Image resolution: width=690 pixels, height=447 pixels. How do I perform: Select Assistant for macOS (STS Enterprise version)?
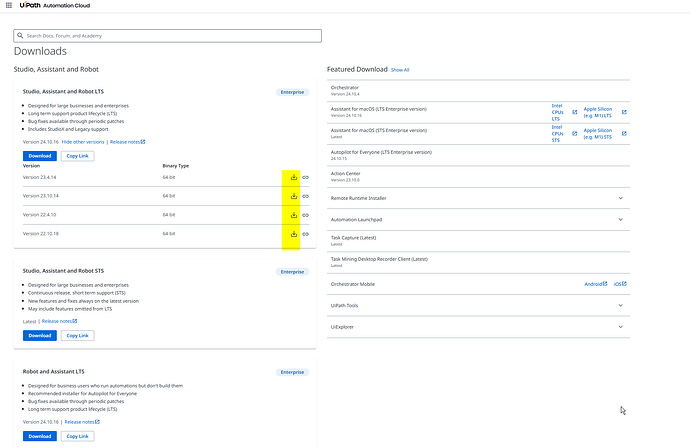[379, 131]
